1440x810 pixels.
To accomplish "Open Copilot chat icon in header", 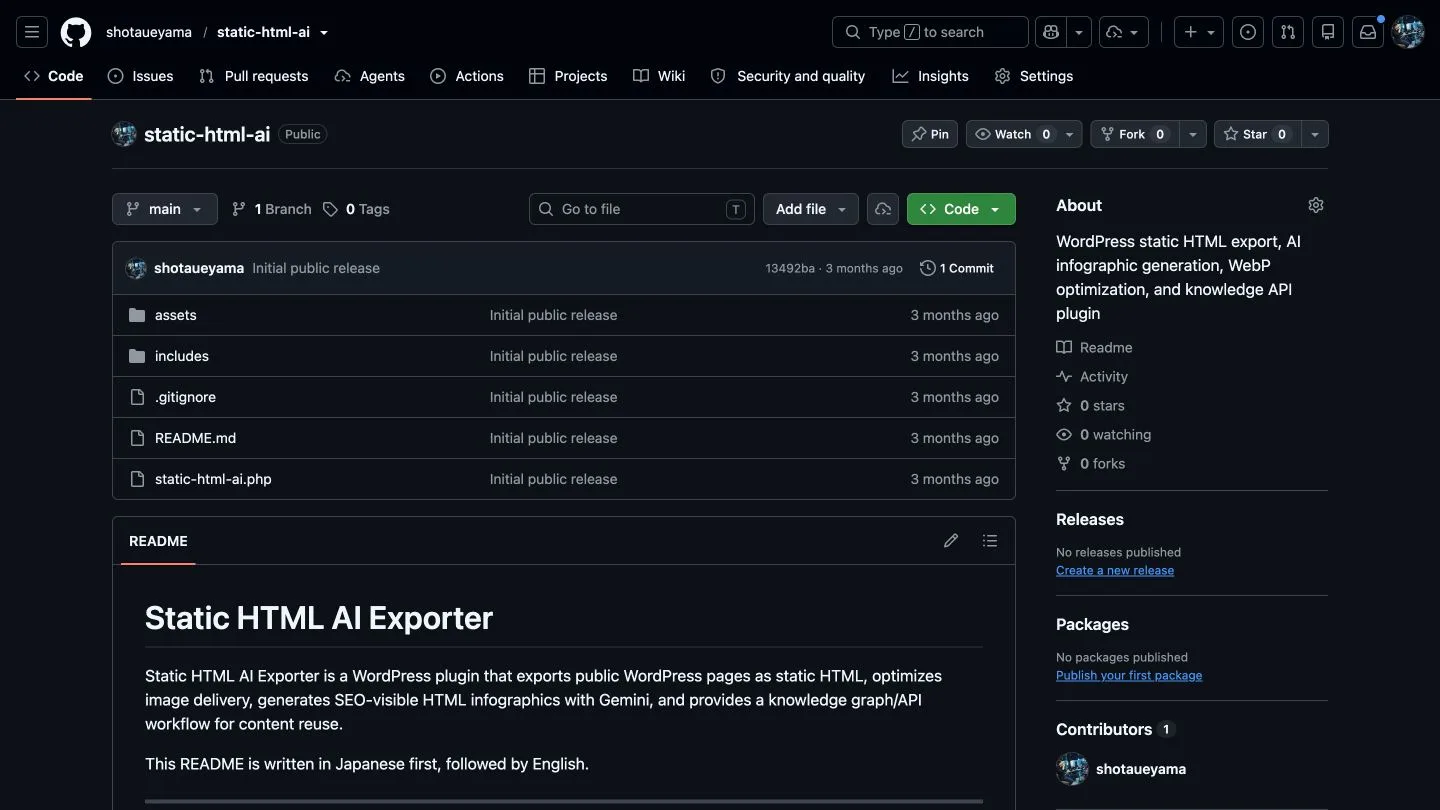I will pos(1050,32).
